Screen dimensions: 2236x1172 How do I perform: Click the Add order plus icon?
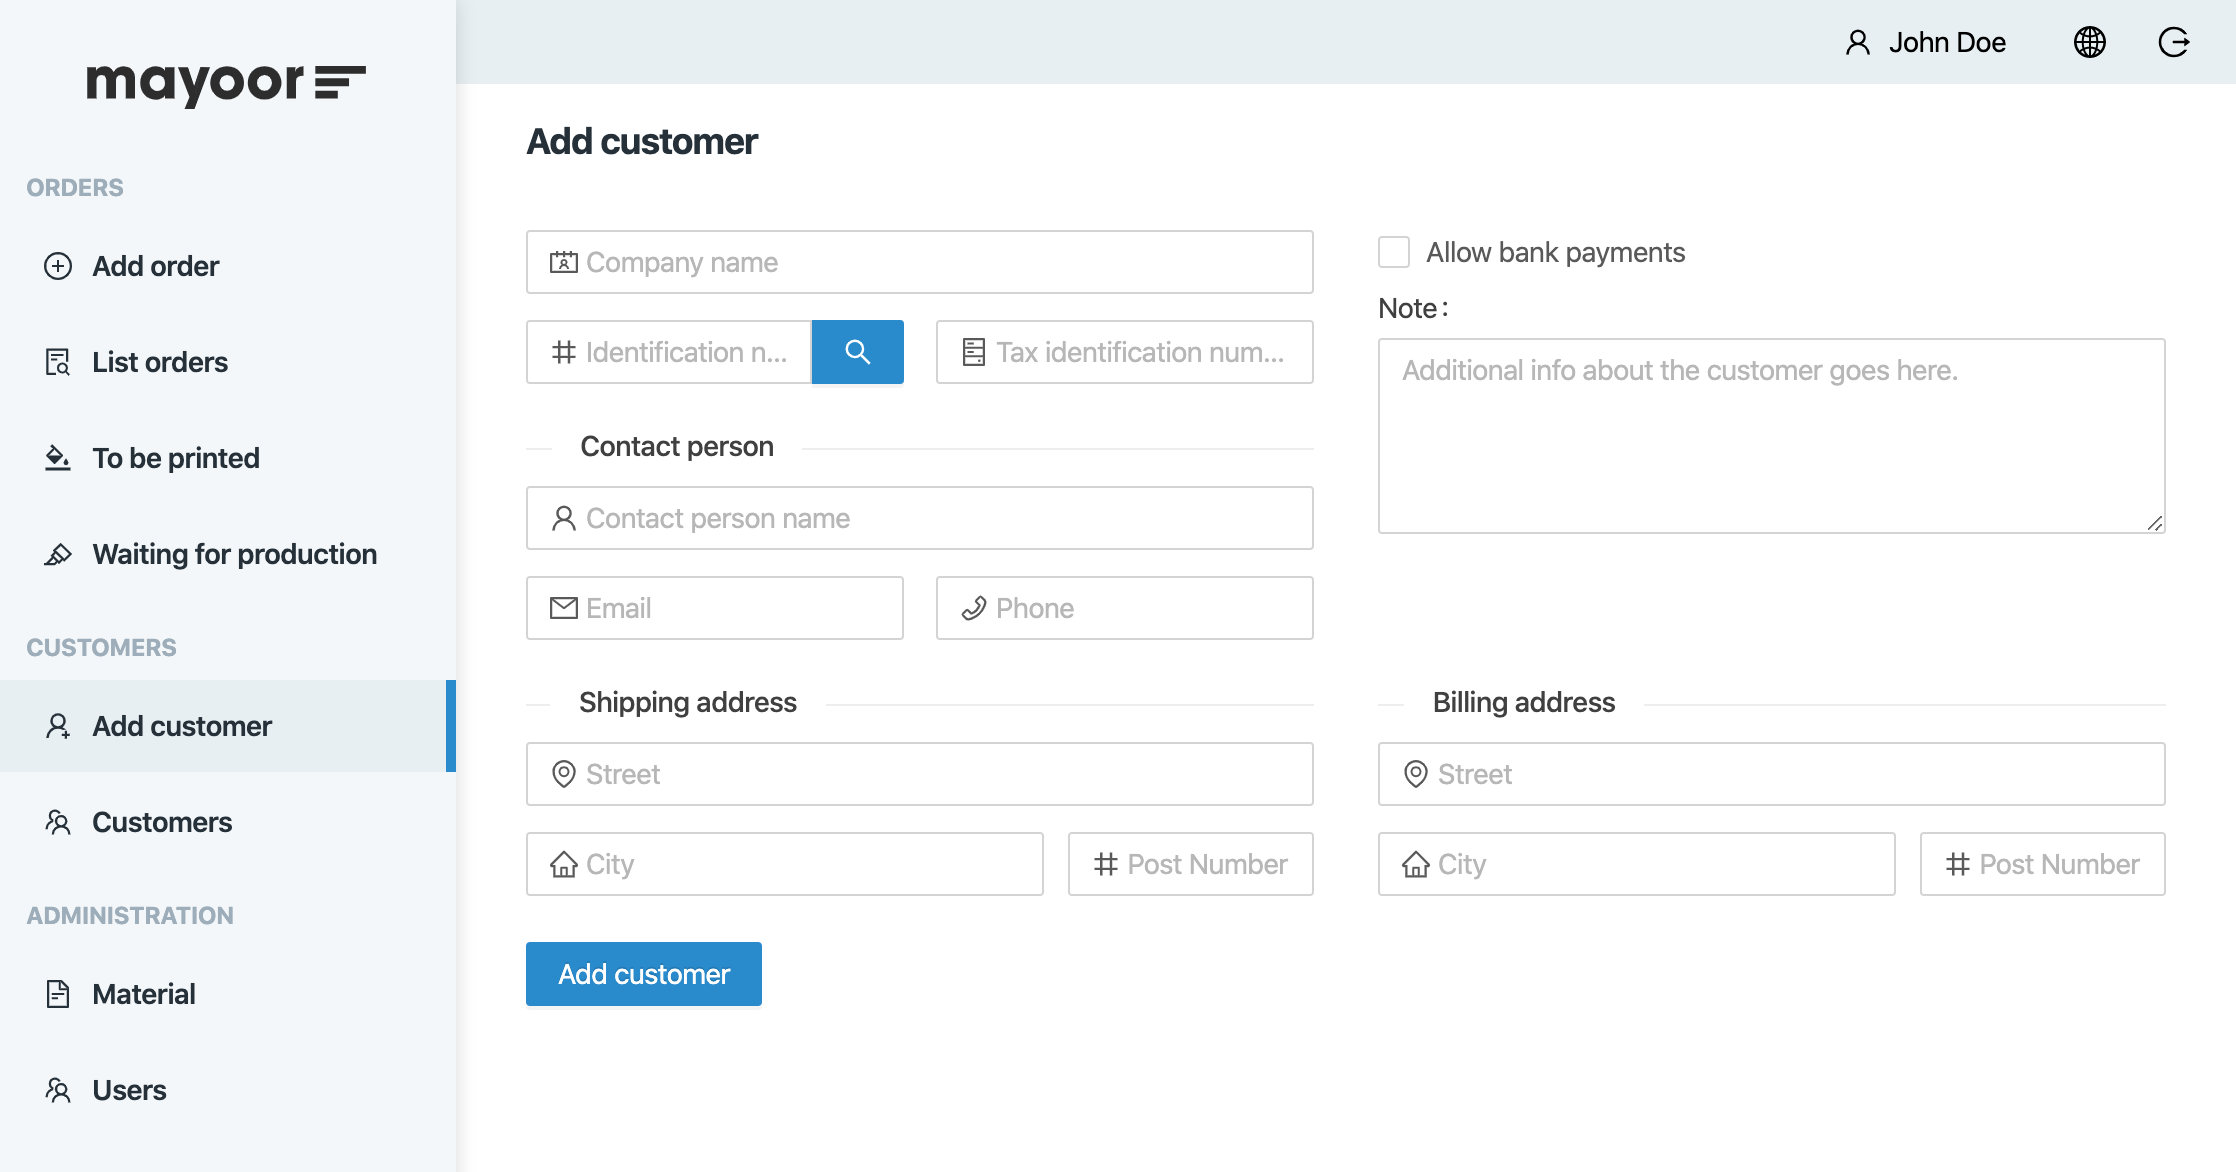[x=58, y=266]
